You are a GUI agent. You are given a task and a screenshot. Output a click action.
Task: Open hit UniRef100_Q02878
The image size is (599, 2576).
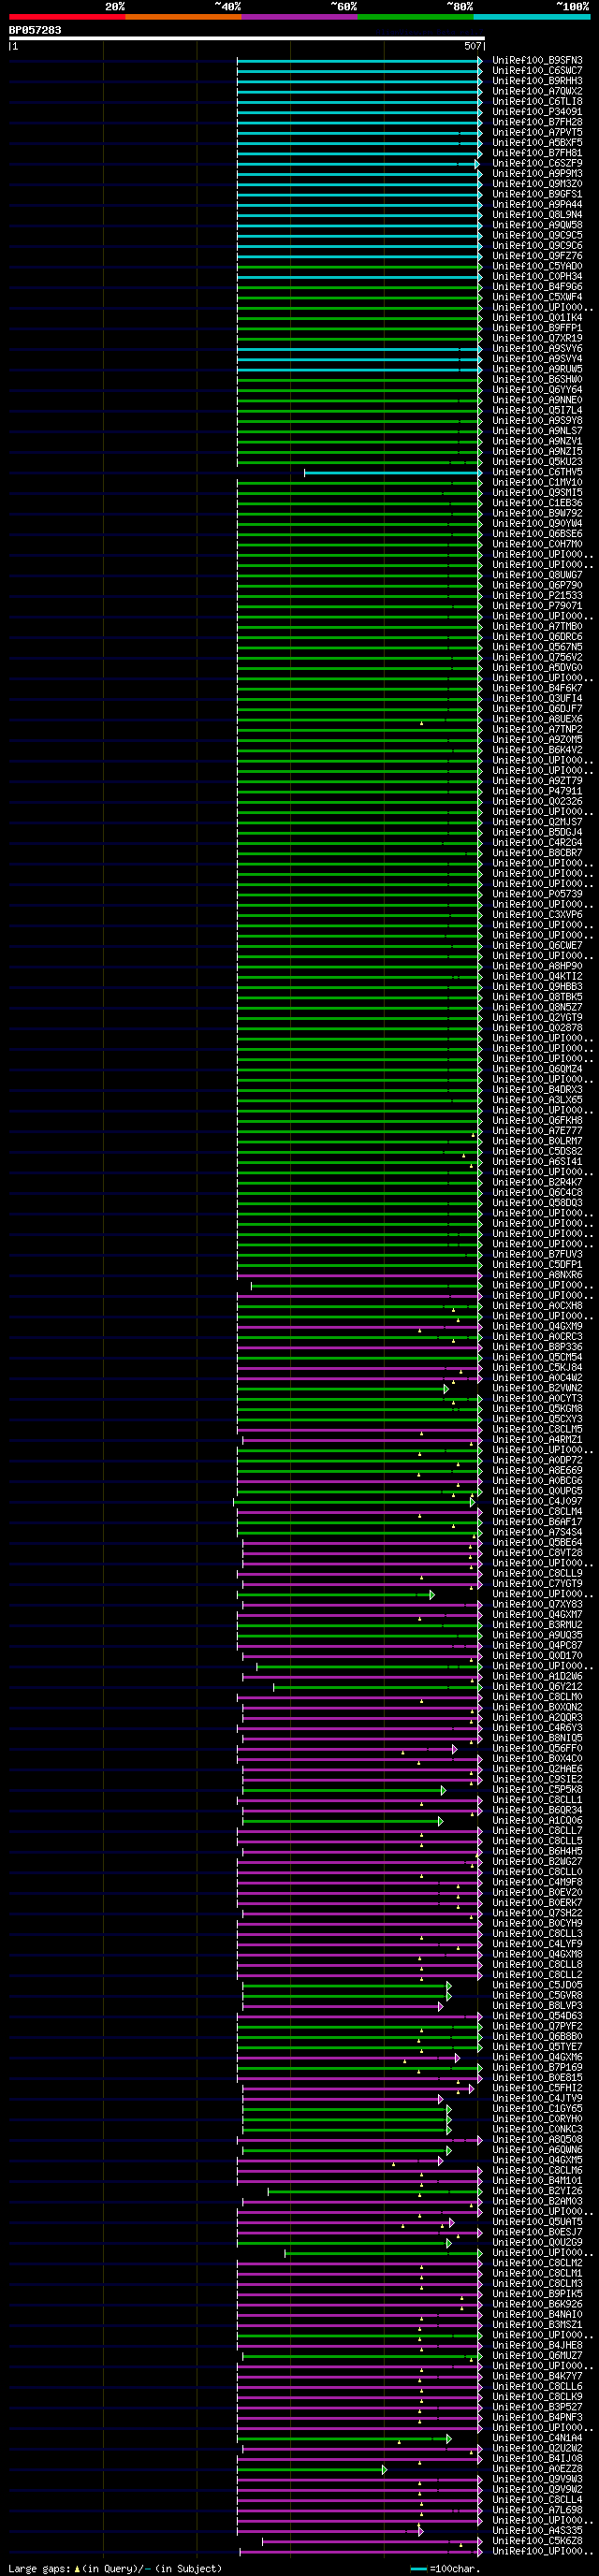(537, 1028)
